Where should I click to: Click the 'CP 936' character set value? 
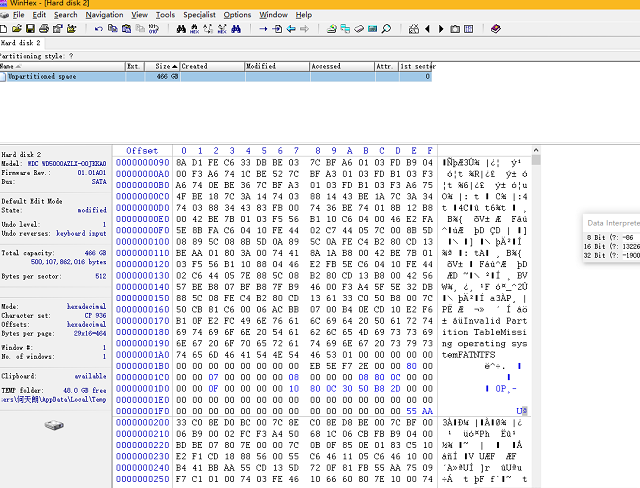tap(95, 315)
